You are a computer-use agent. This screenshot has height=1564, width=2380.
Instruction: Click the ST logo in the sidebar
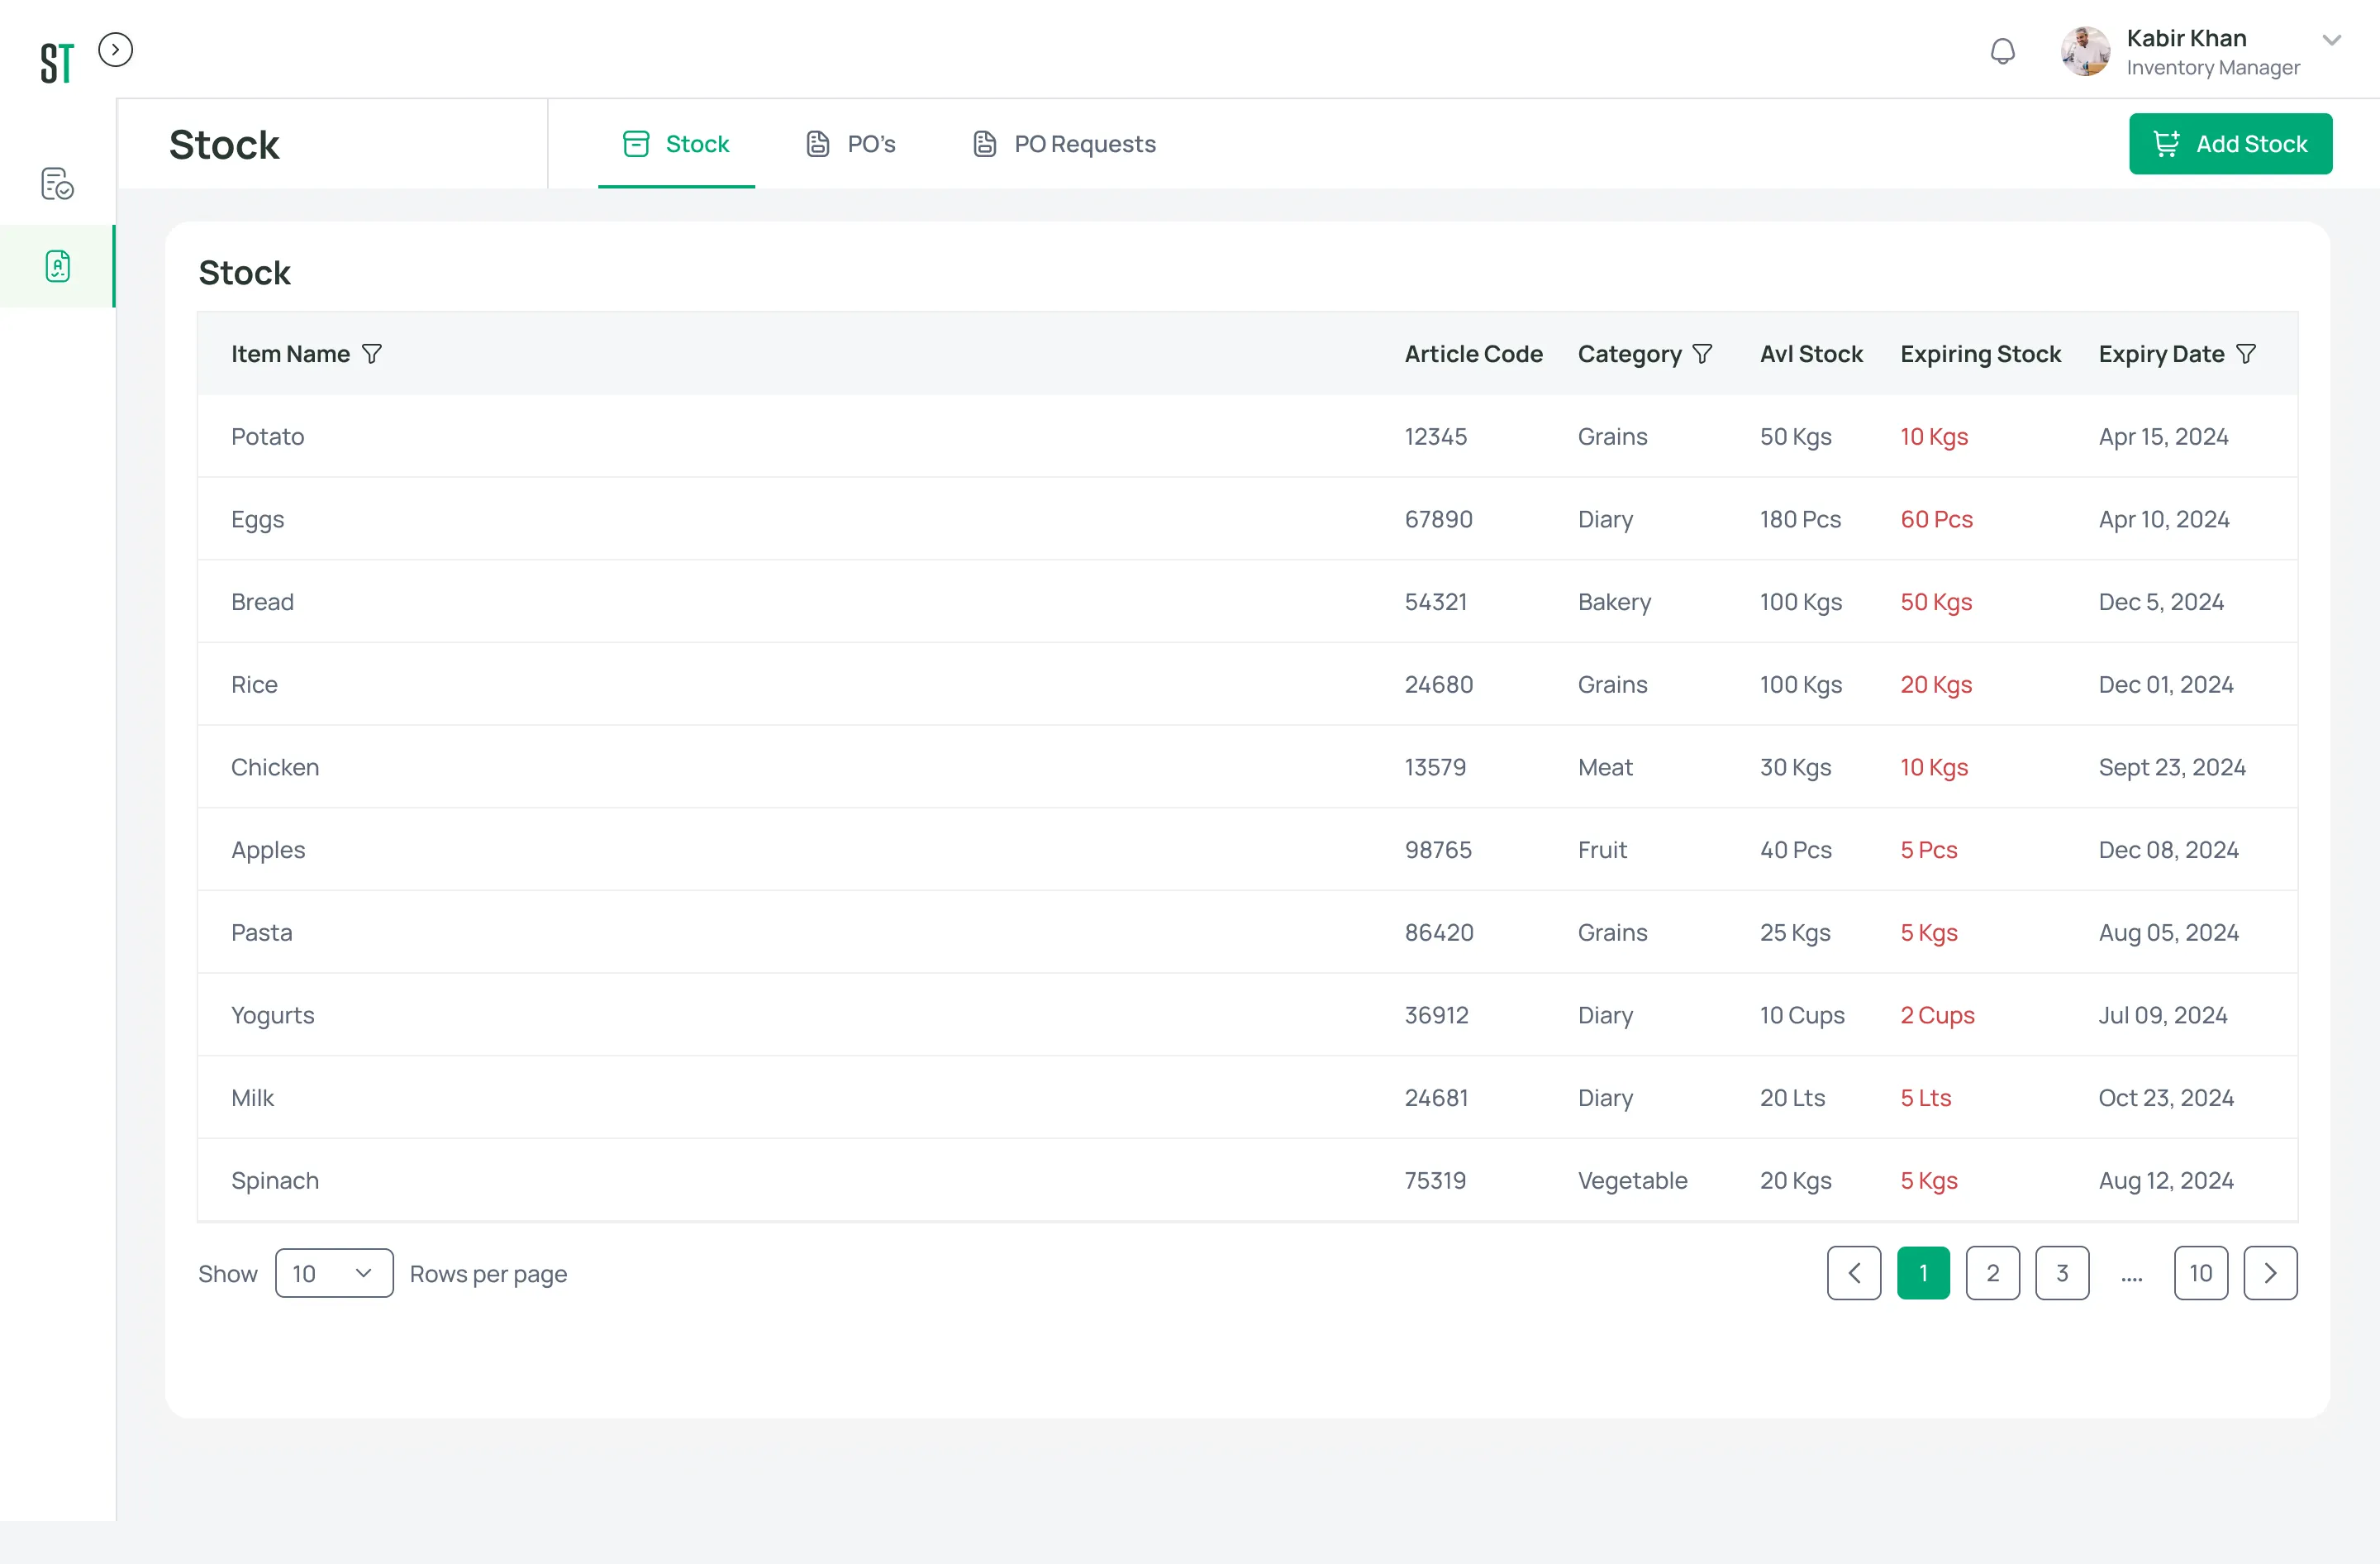[x=57, y=64]
